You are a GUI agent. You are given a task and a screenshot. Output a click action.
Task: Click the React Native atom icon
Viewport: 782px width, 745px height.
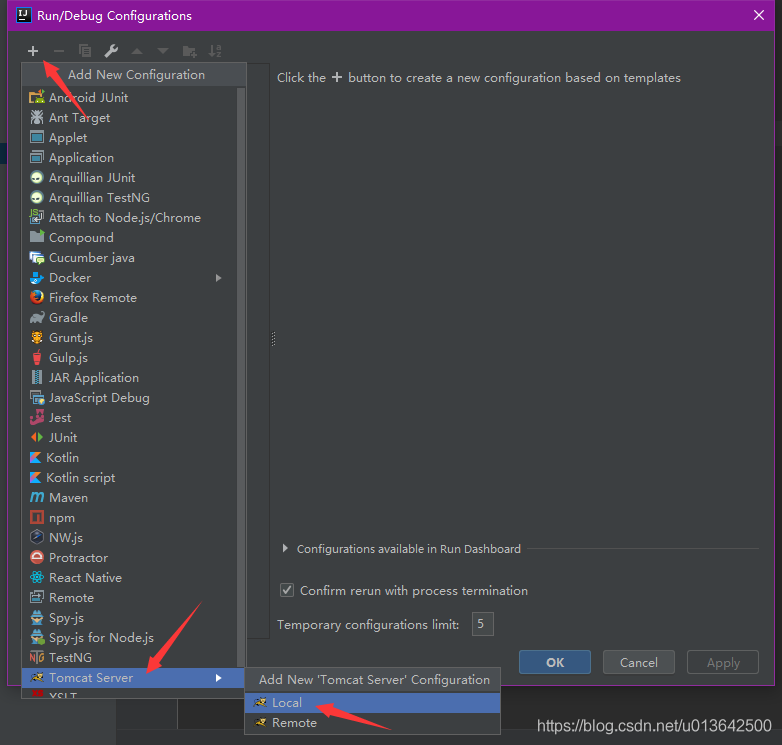click(x=37, y=577)
